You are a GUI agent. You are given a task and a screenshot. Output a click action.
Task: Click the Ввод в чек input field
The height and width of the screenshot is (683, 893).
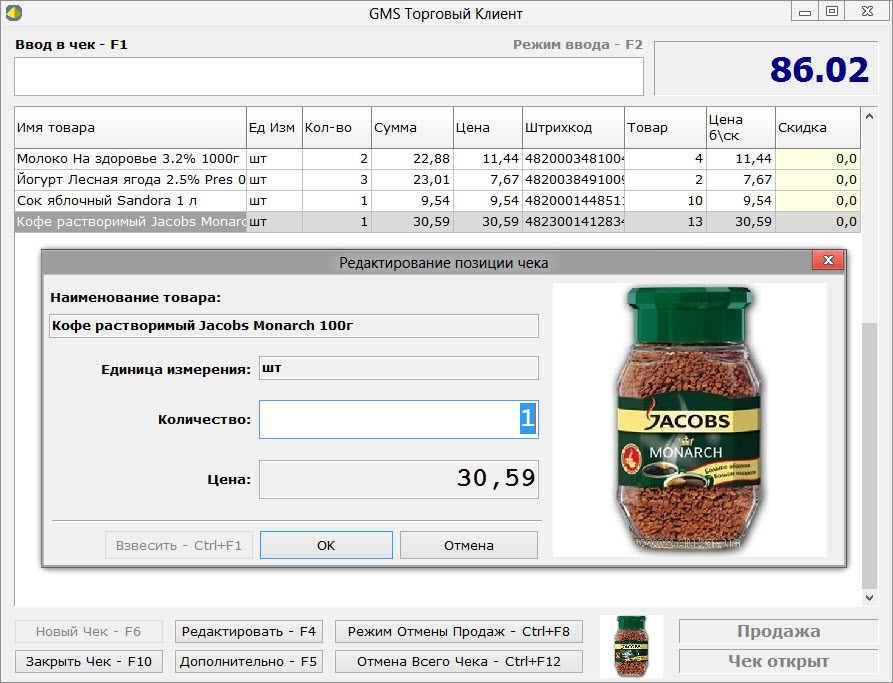click(329, 76)
